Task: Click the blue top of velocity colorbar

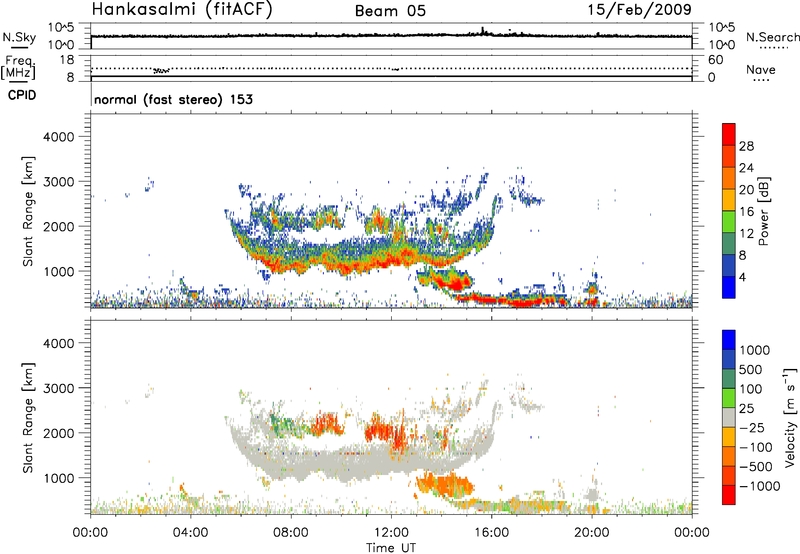Action: pyautogui.click(x=729, y=339)
